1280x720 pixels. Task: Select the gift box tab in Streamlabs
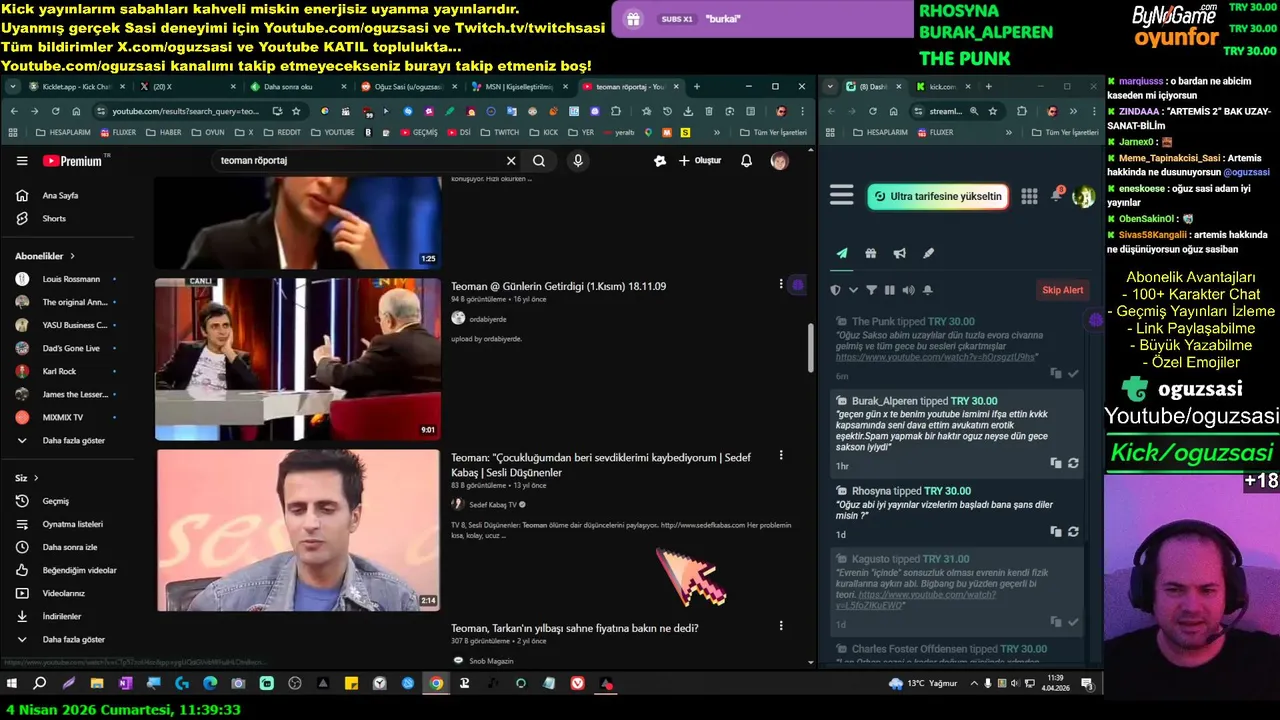871,254
